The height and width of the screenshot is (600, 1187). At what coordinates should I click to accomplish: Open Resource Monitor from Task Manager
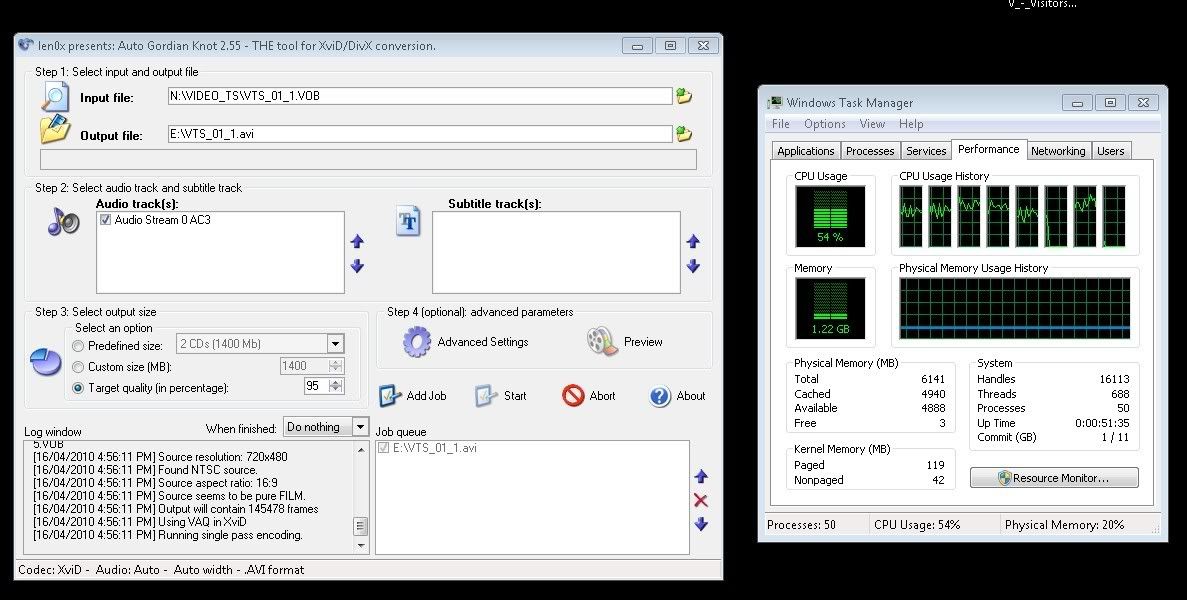pyautogui.click(x=1054, y=478)
